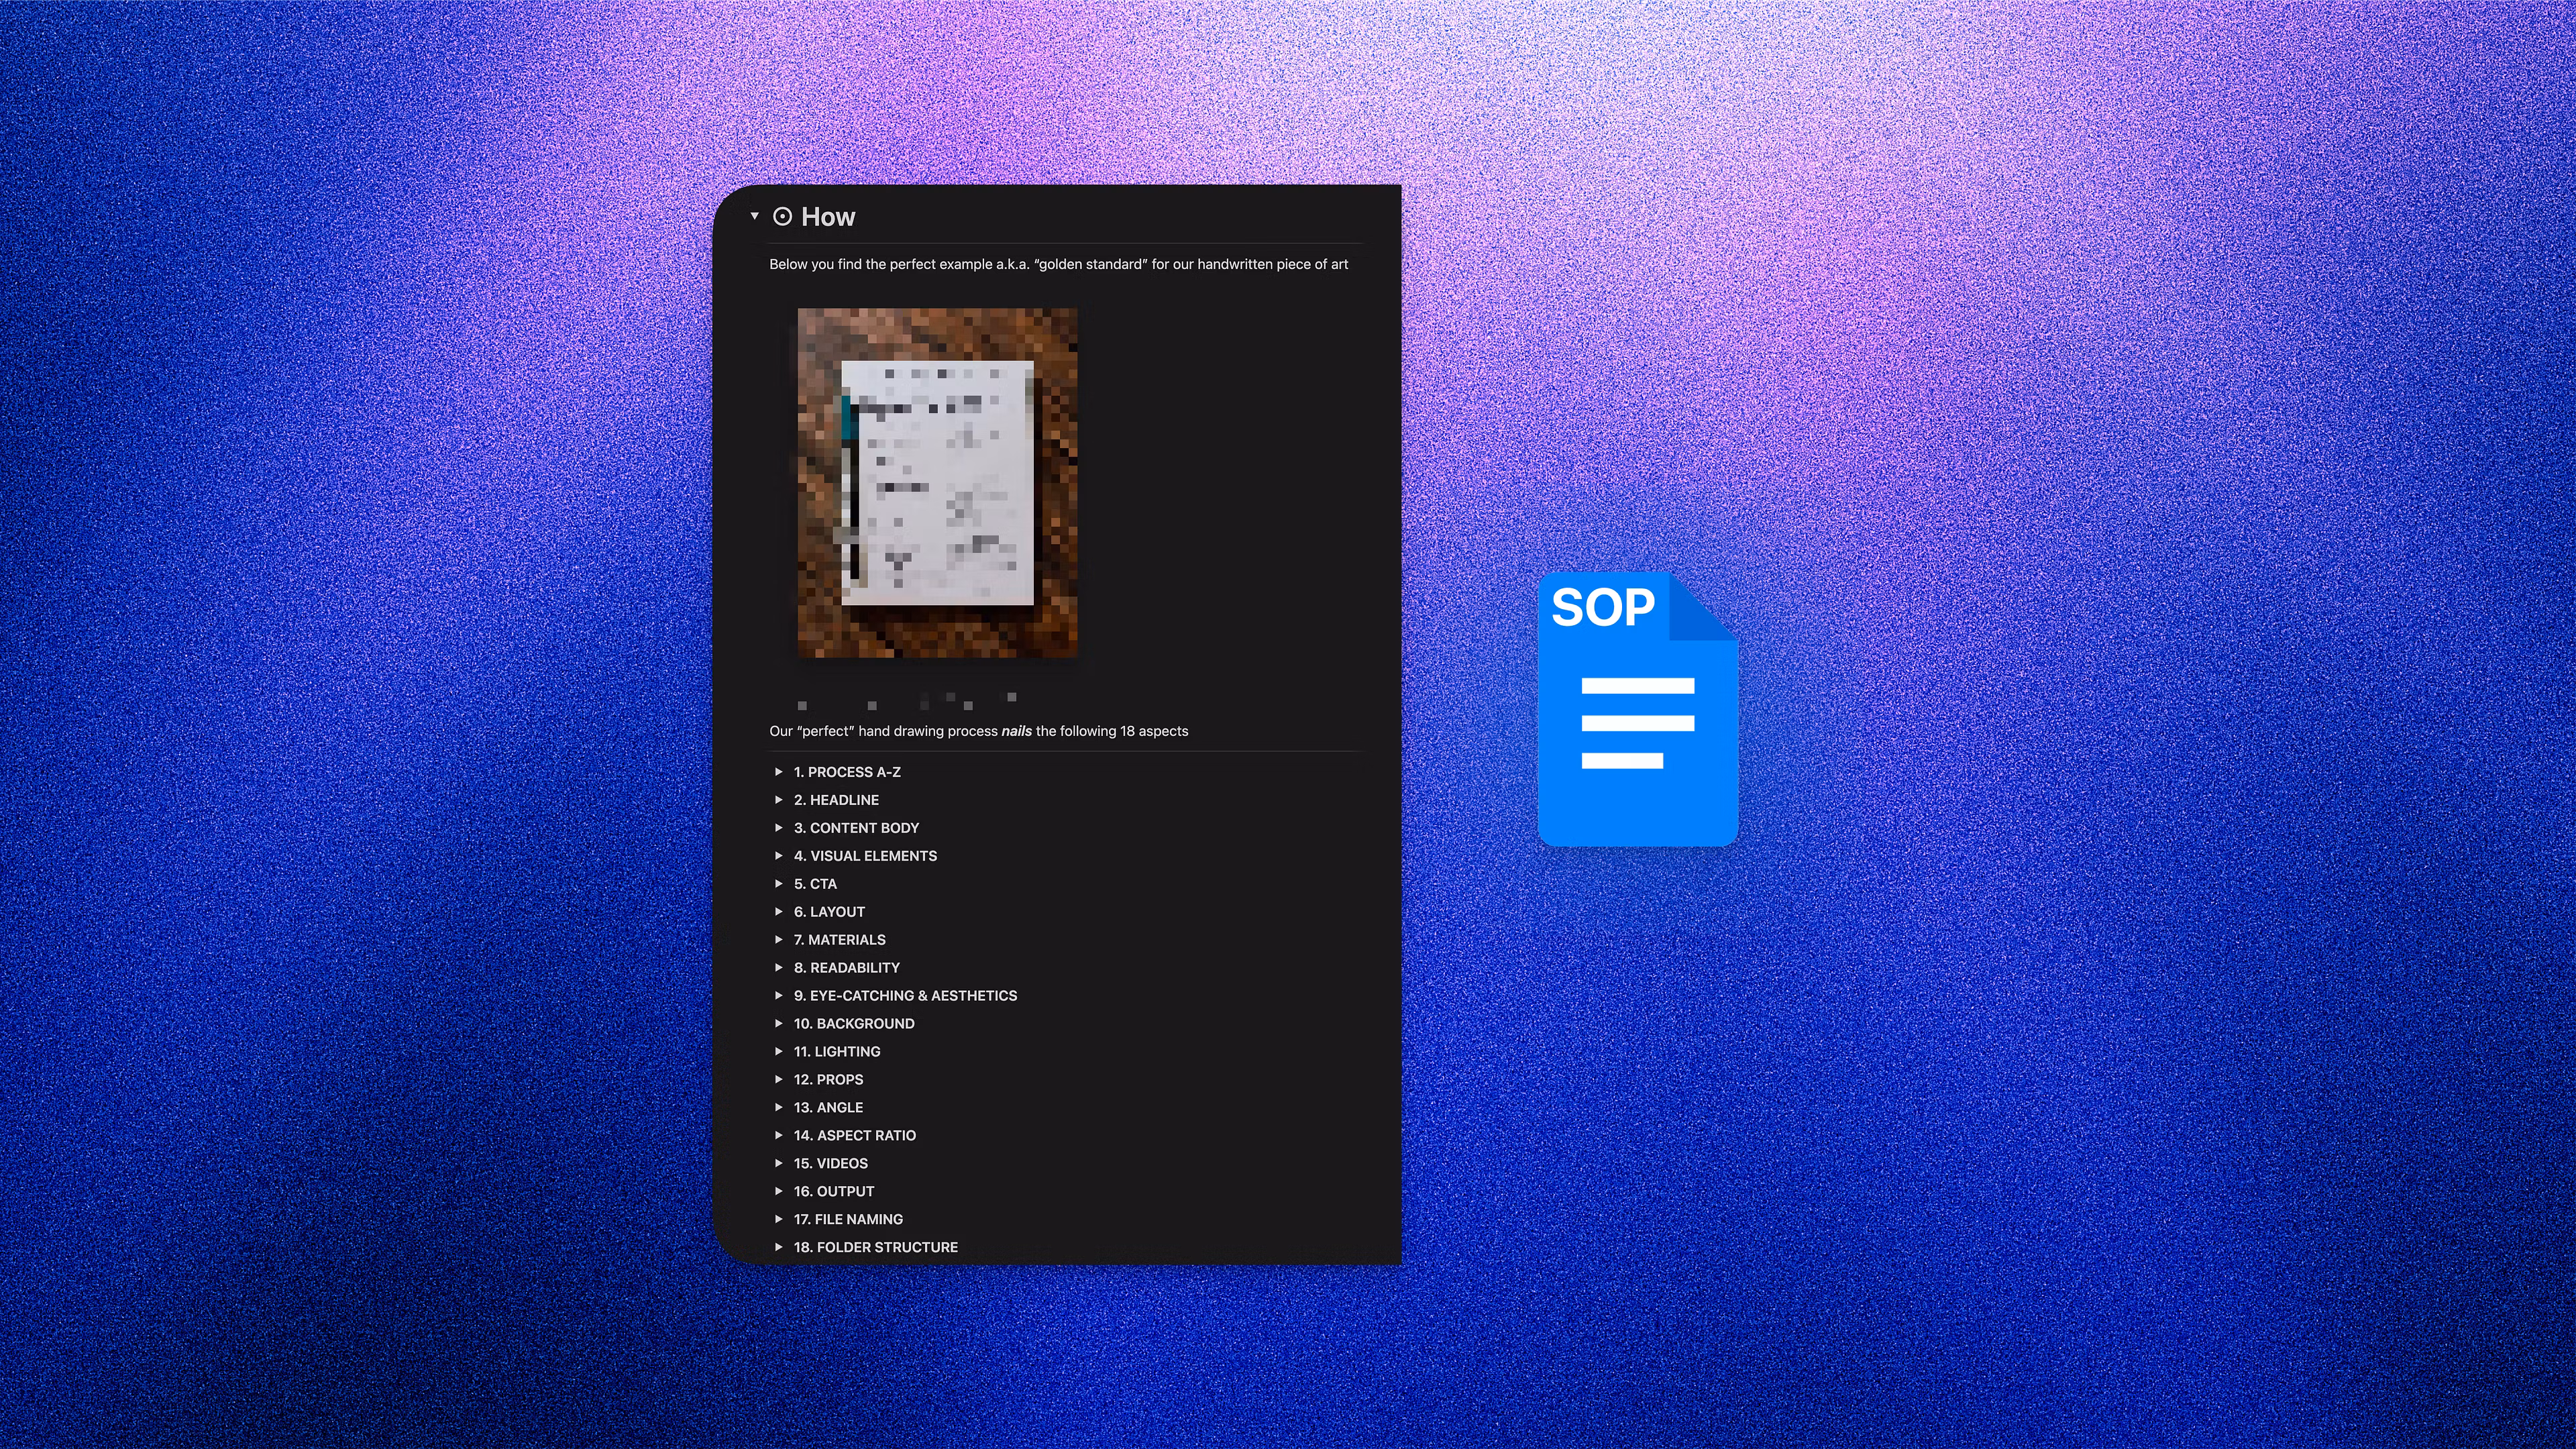Expand the 1. PROCESS A-Z toggle
This screenshot has height=1449, width=2576.
point(846,772)
